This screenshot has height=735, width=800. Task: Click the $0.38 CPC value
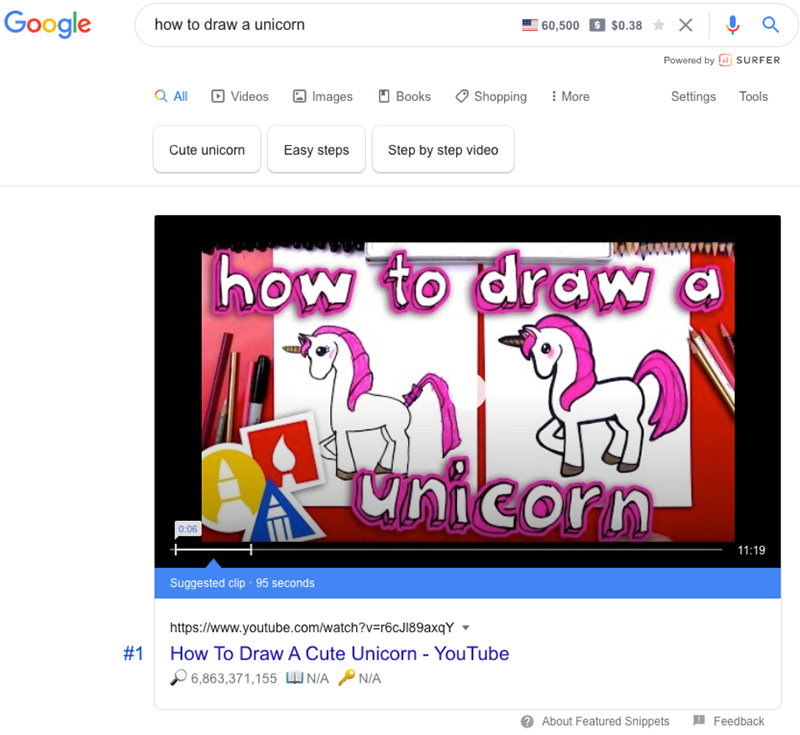click(627, 25)
